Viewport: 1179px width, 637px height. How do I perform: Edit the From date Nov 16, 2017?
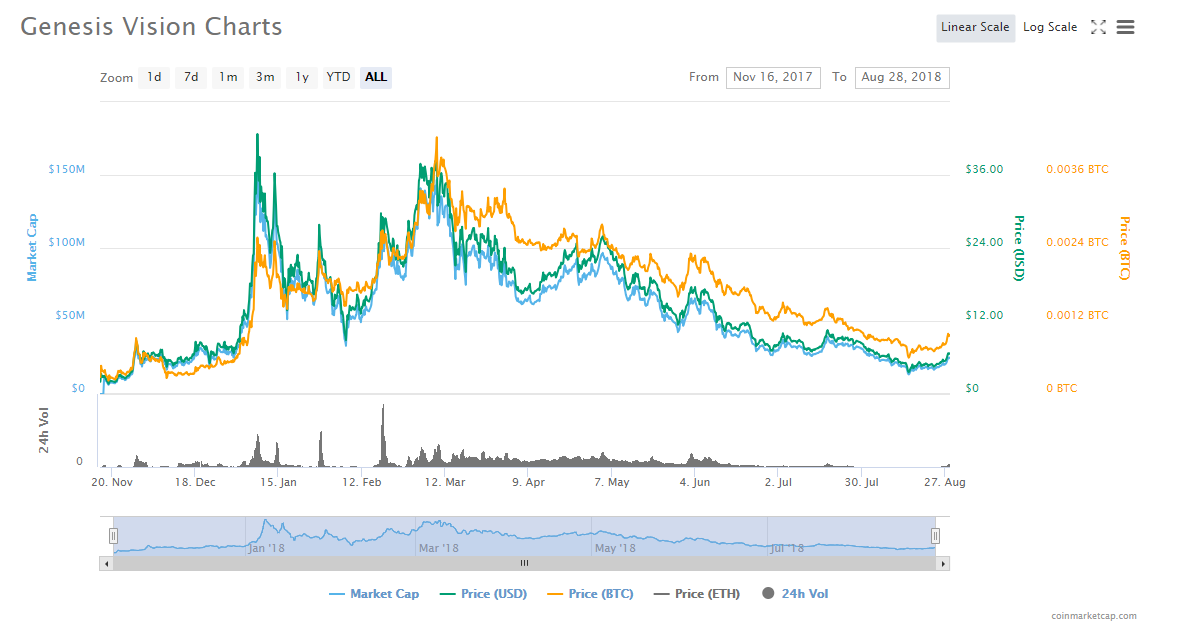point(773,77)
